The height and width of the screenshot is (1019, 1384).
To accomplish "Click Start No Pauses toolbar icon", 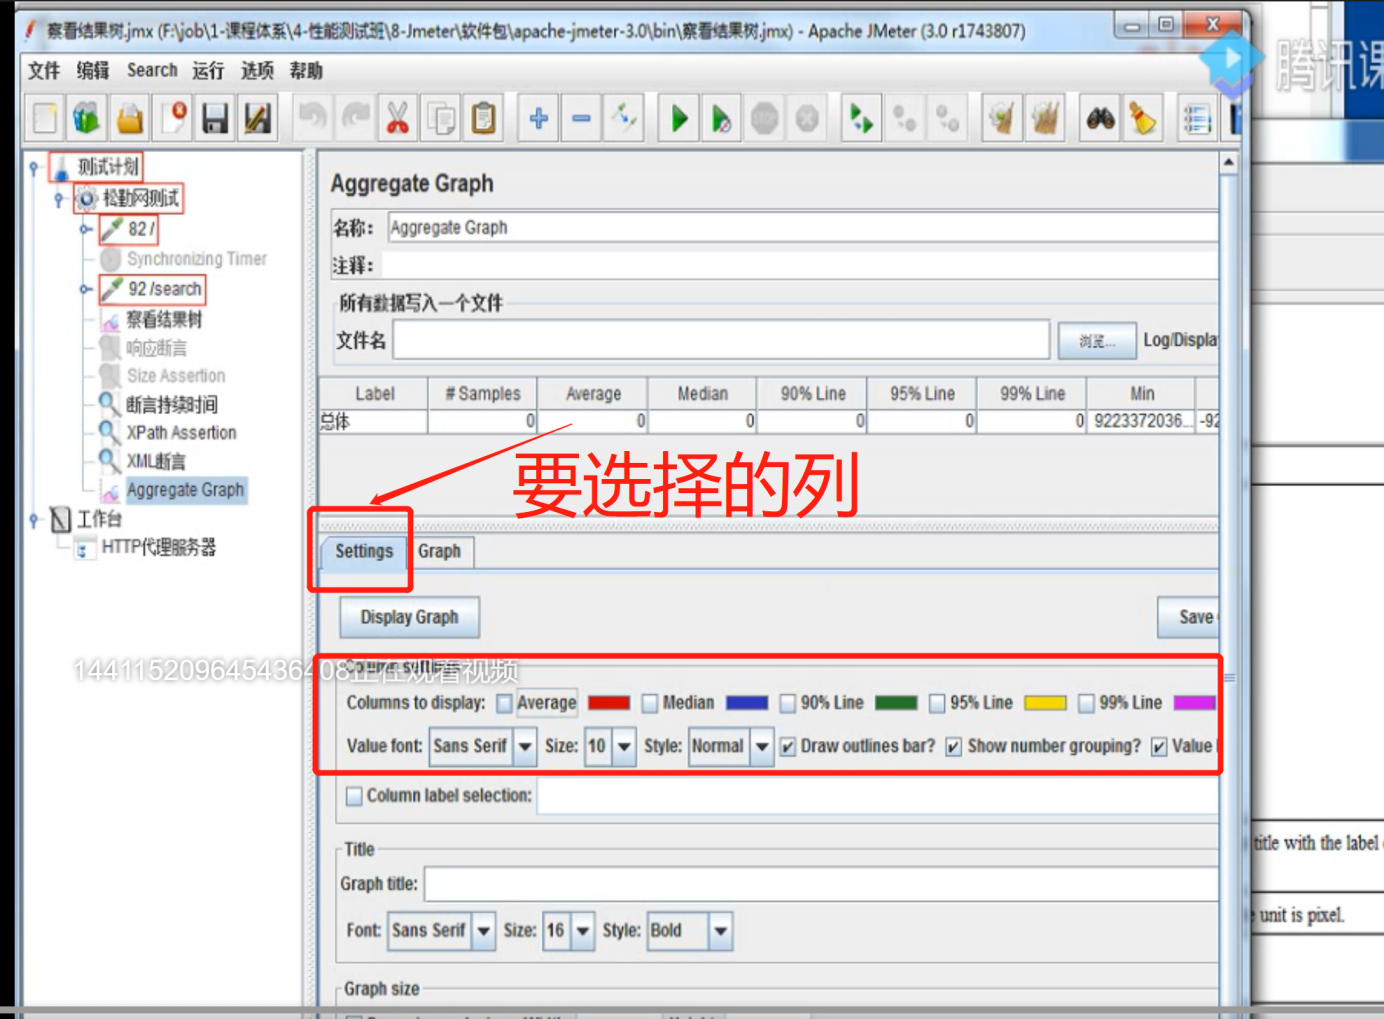I will (x=721, y=119).
